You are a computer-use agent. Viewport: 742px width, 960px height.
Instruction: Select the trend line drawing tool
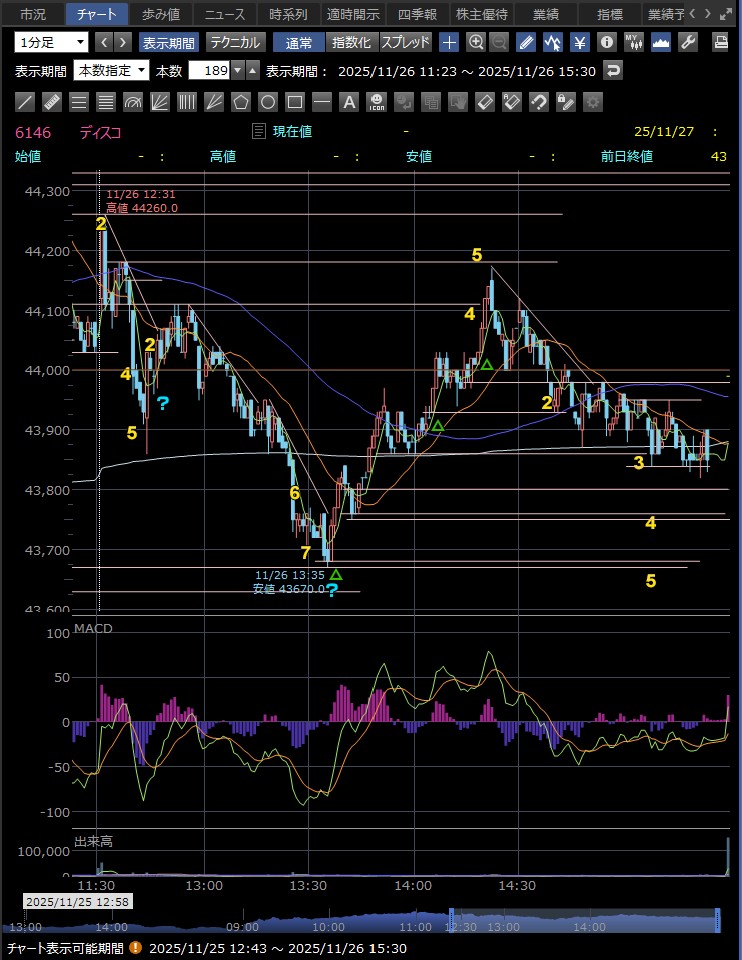tap(26, 101)
